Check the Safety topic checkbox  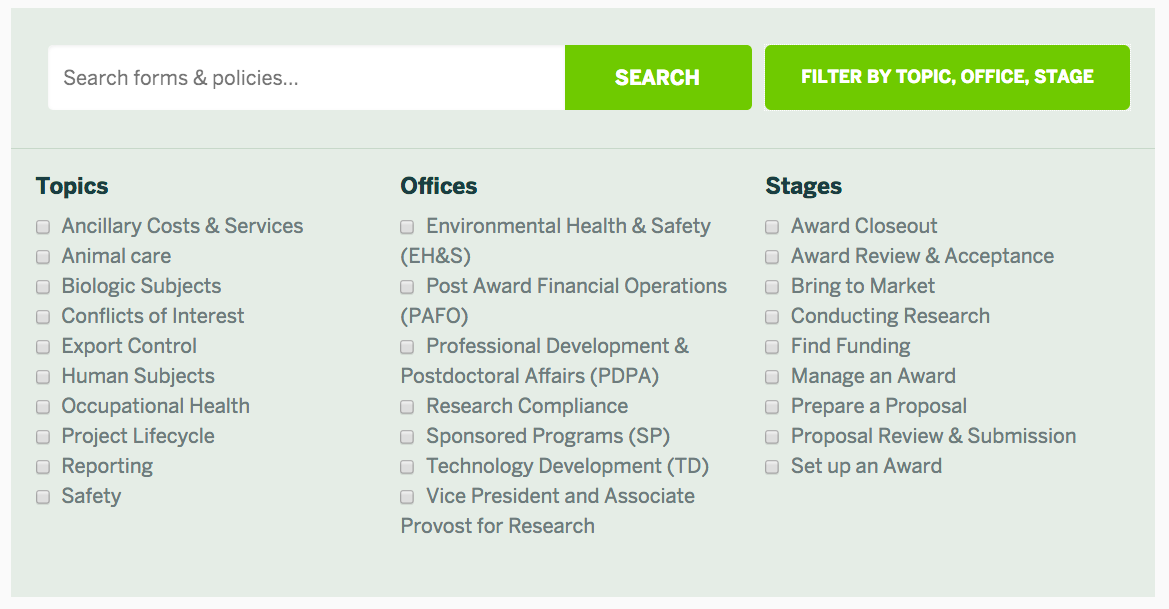(x=43, y=496)
